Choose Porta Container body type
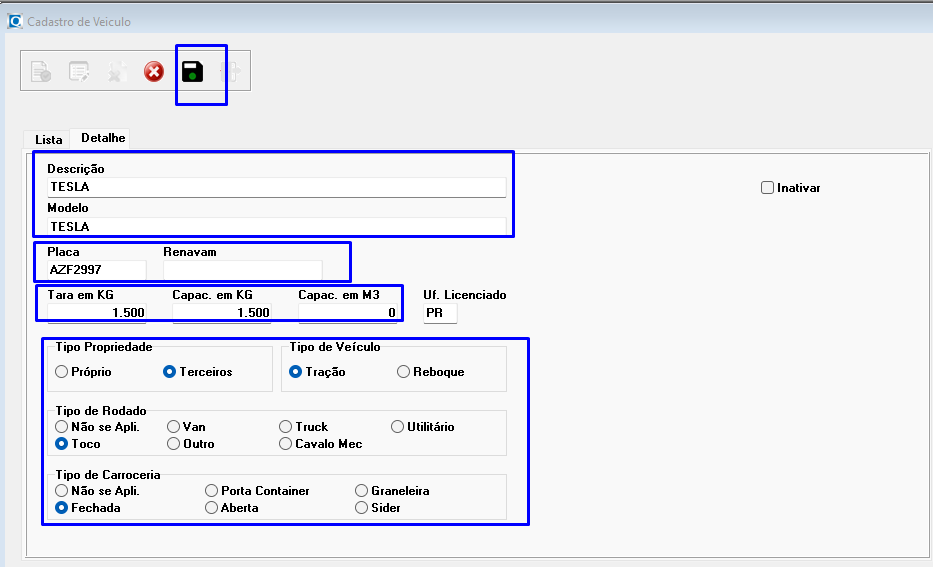Image resolution: width=933 pixels, height=567 pixels. [211, 491]
